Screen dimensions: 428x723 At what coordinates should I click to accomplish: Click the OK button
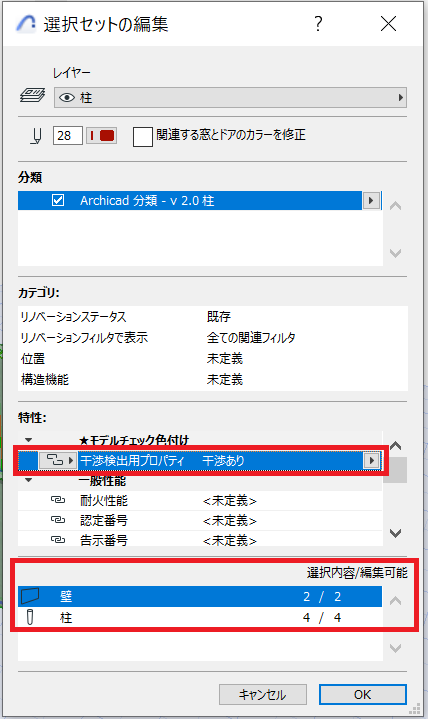(363, 694)
